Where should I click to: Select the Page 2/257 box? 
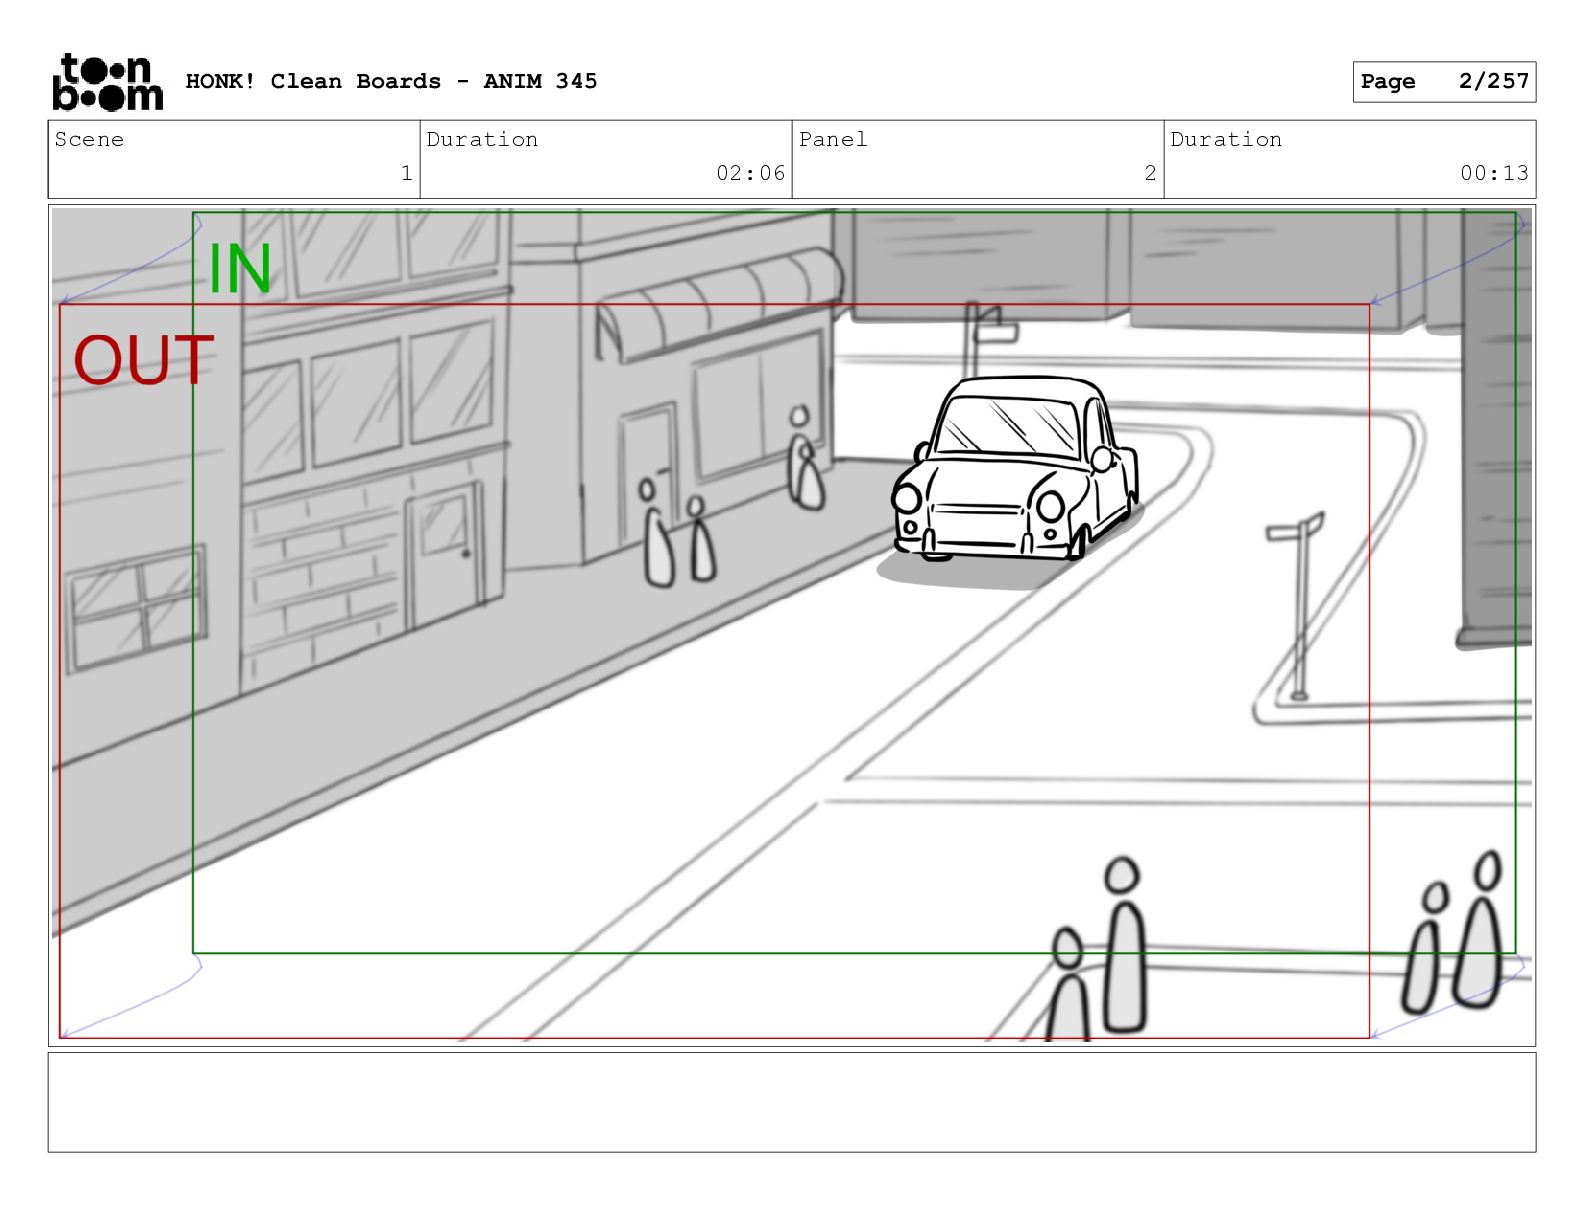point(1443,82)
